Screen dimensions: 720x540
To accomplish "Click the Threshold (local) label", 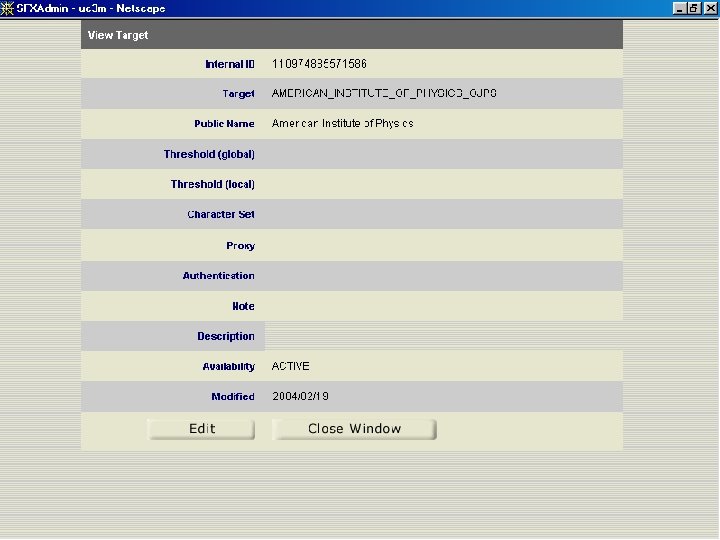I will pyautogui.click(x=213, y=184).
